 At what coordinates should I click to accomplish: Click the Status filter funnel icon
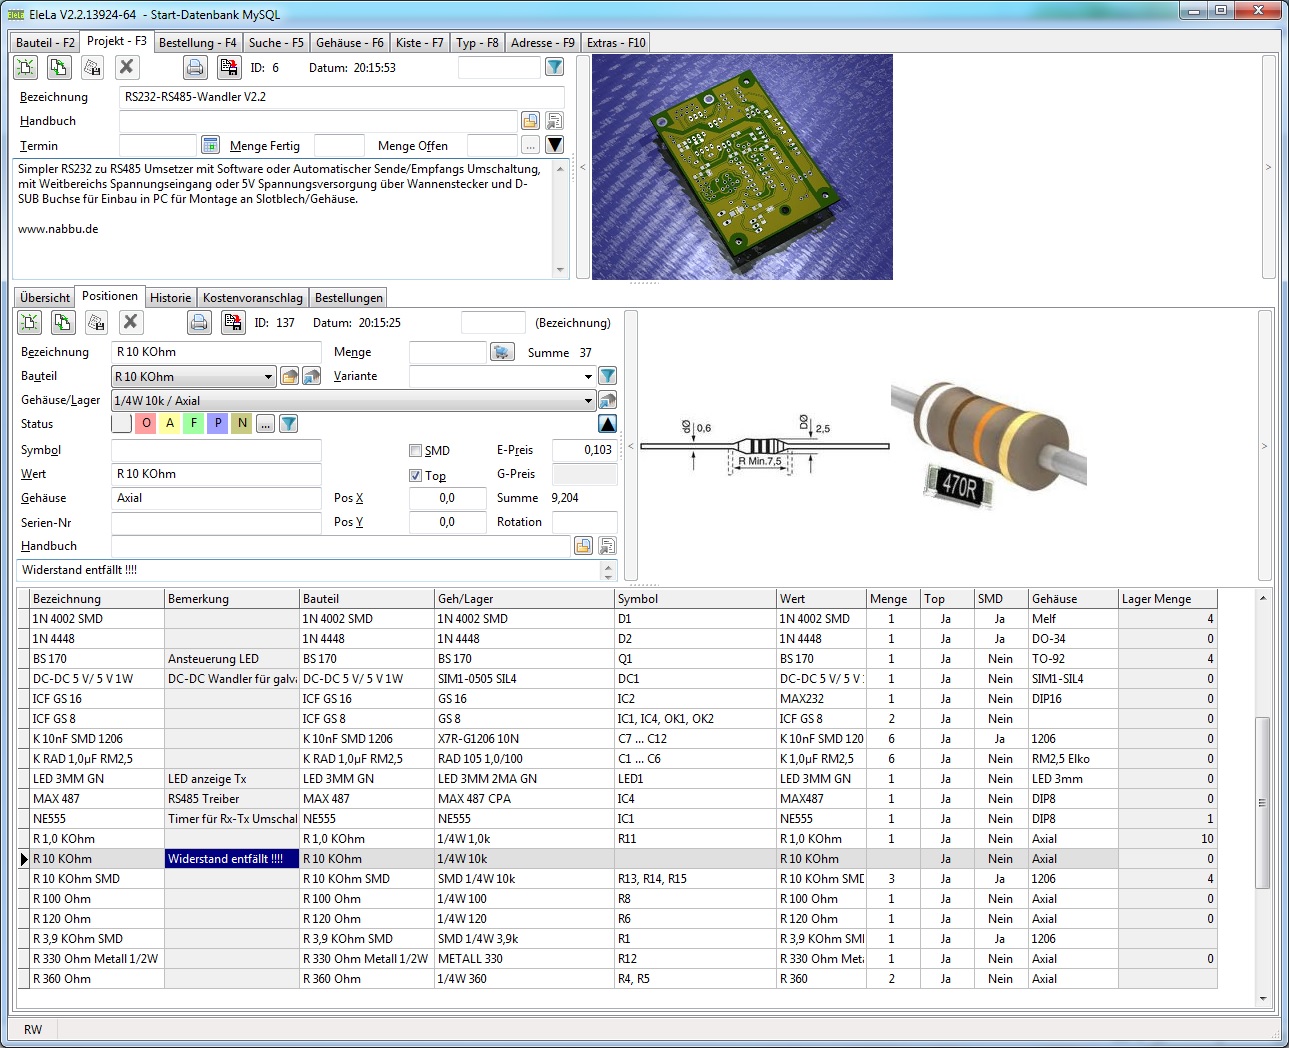[x=288, y=424]
